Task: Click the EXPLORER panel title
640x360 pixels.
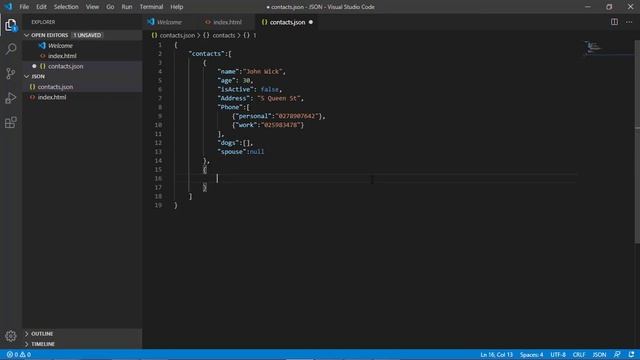Action: (43, 22)
